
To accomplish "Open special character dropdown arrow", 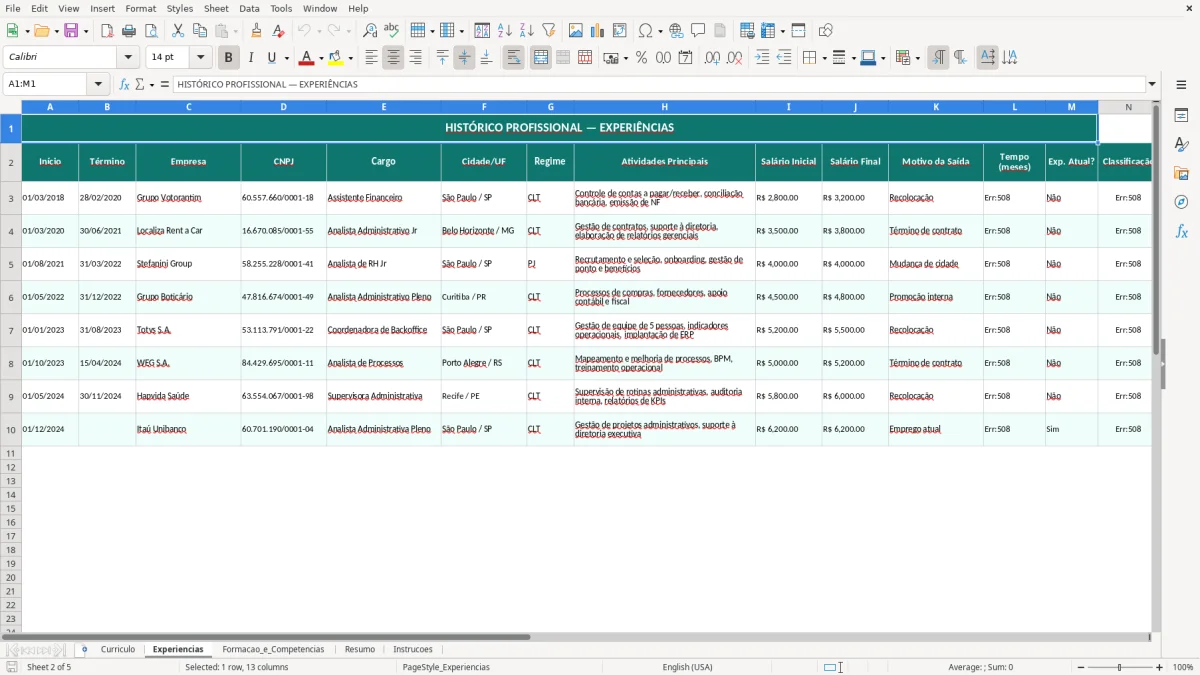I will (x=660, y=31).
